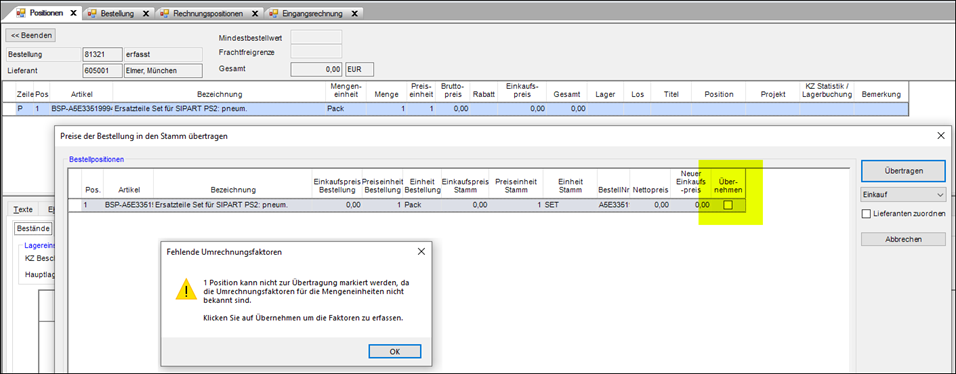Click the Bestellung number field 81321
This screenshot has height=374, width=956.
pyautogui.click(x=101, y=54)
